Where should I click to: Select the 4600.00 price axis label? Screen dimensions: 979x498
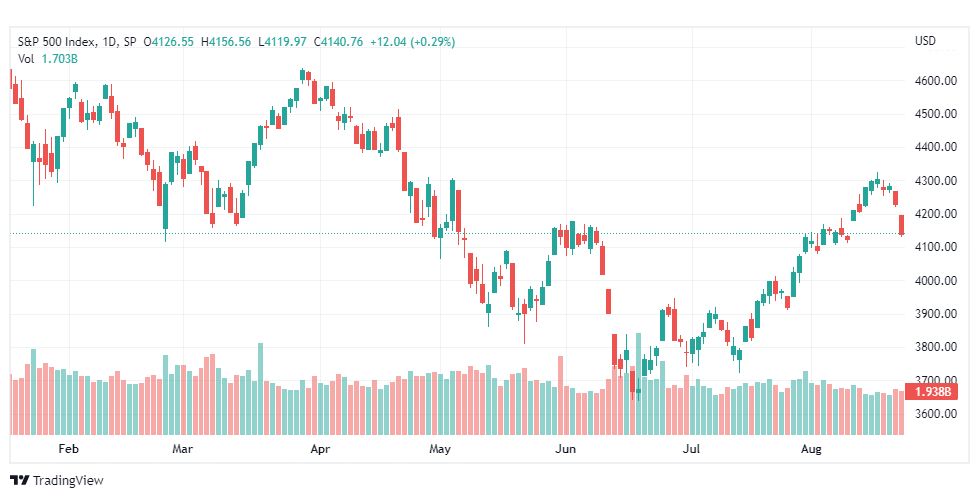point(937,81)
